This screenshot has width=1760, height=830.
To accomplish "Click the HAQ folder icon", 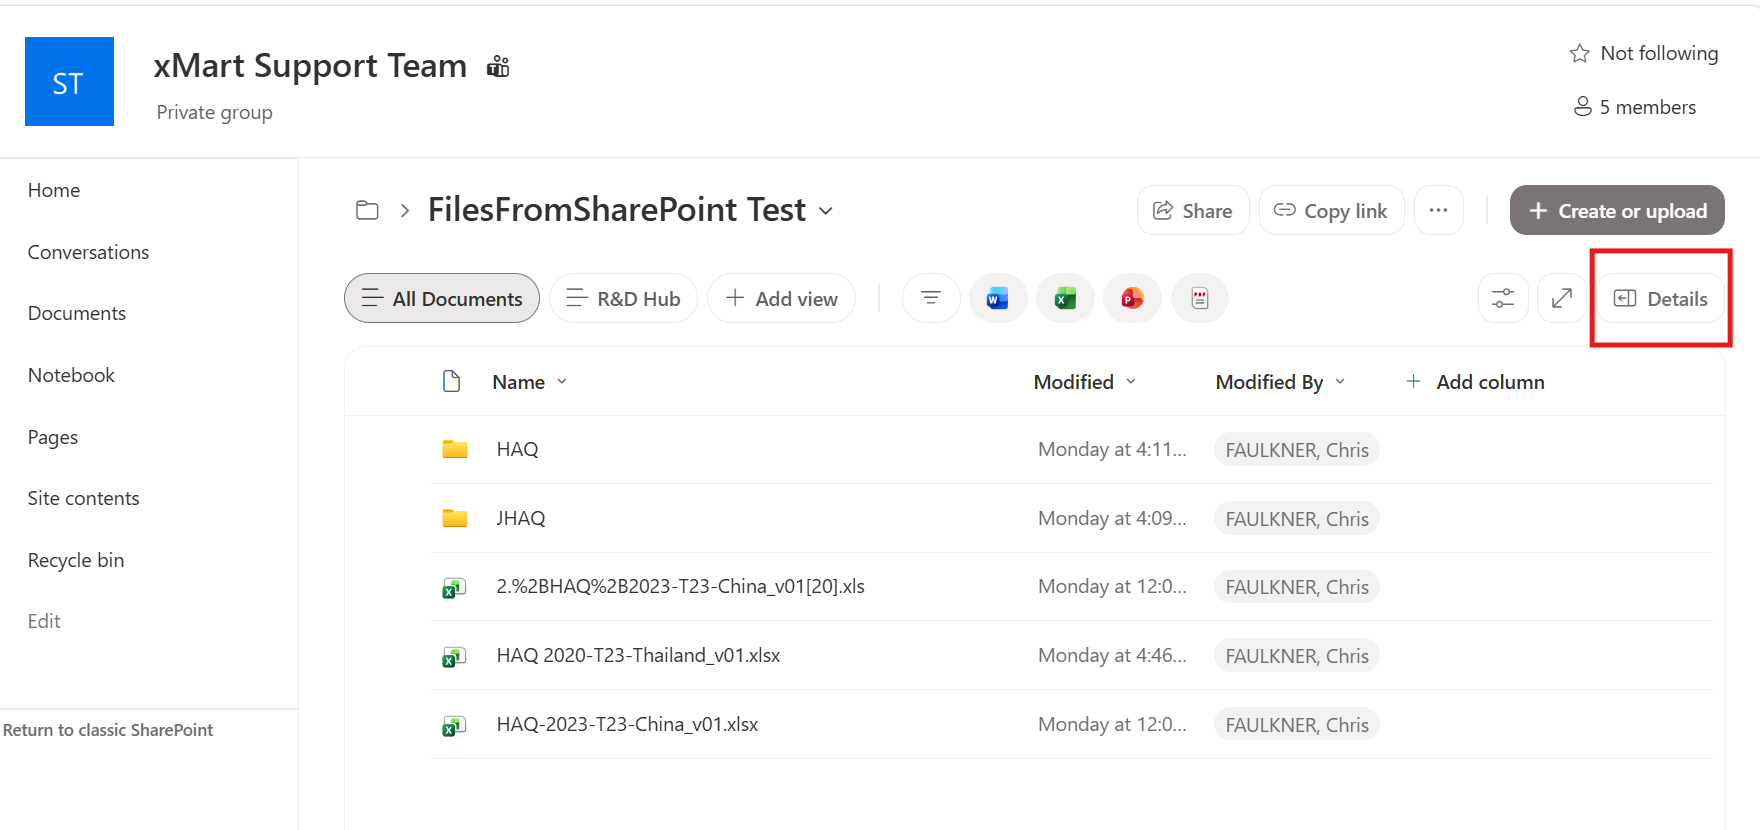I will (455, 449).
